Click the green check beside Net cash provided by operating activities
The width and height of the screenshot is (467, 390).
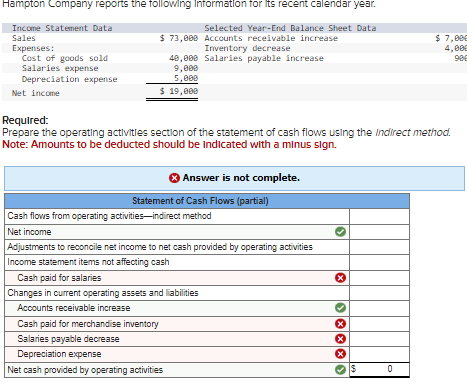(x=340, y=370)
